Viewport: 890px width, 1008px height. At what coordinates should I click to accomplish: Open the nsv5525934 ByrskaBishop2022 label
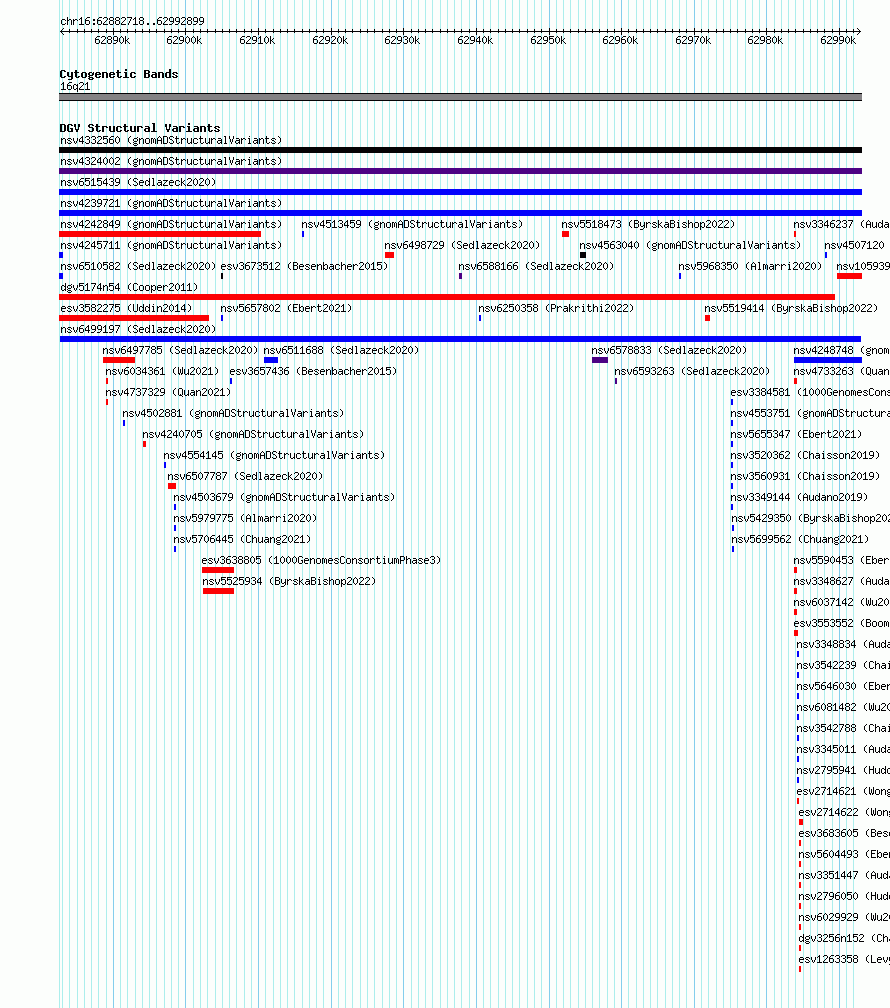point(289,581)
